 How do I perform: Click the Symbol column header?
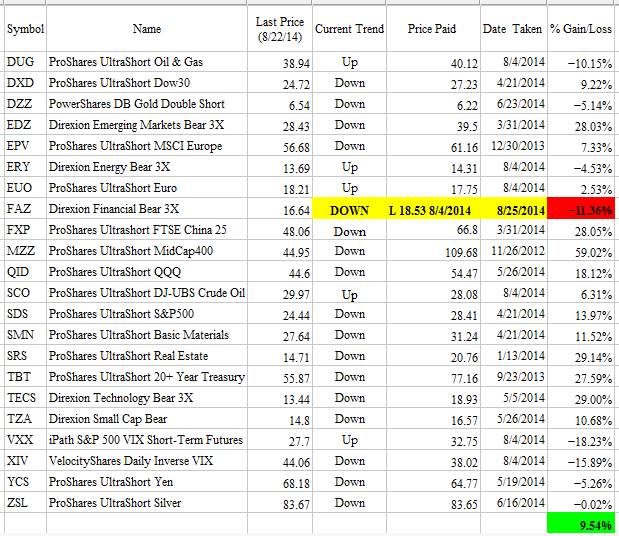(25, 29)
